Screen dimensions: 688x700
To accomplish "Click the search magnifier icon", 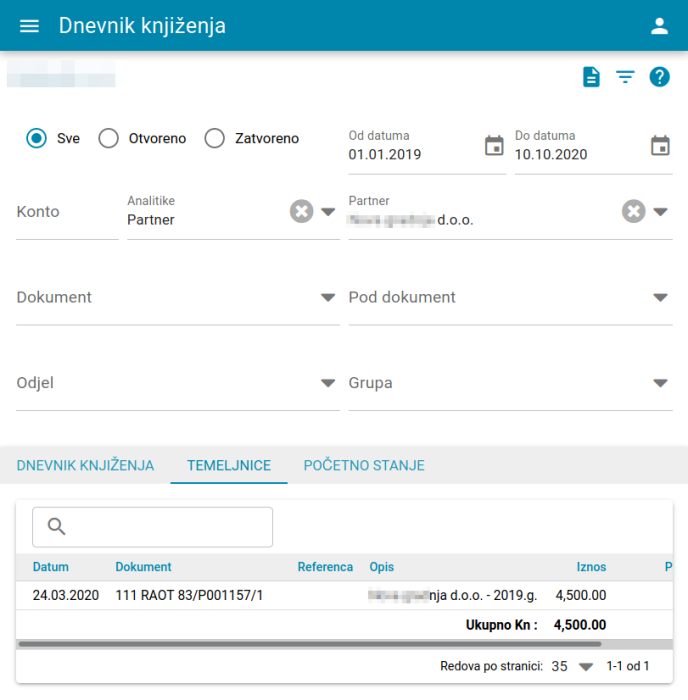I will 57,526.
